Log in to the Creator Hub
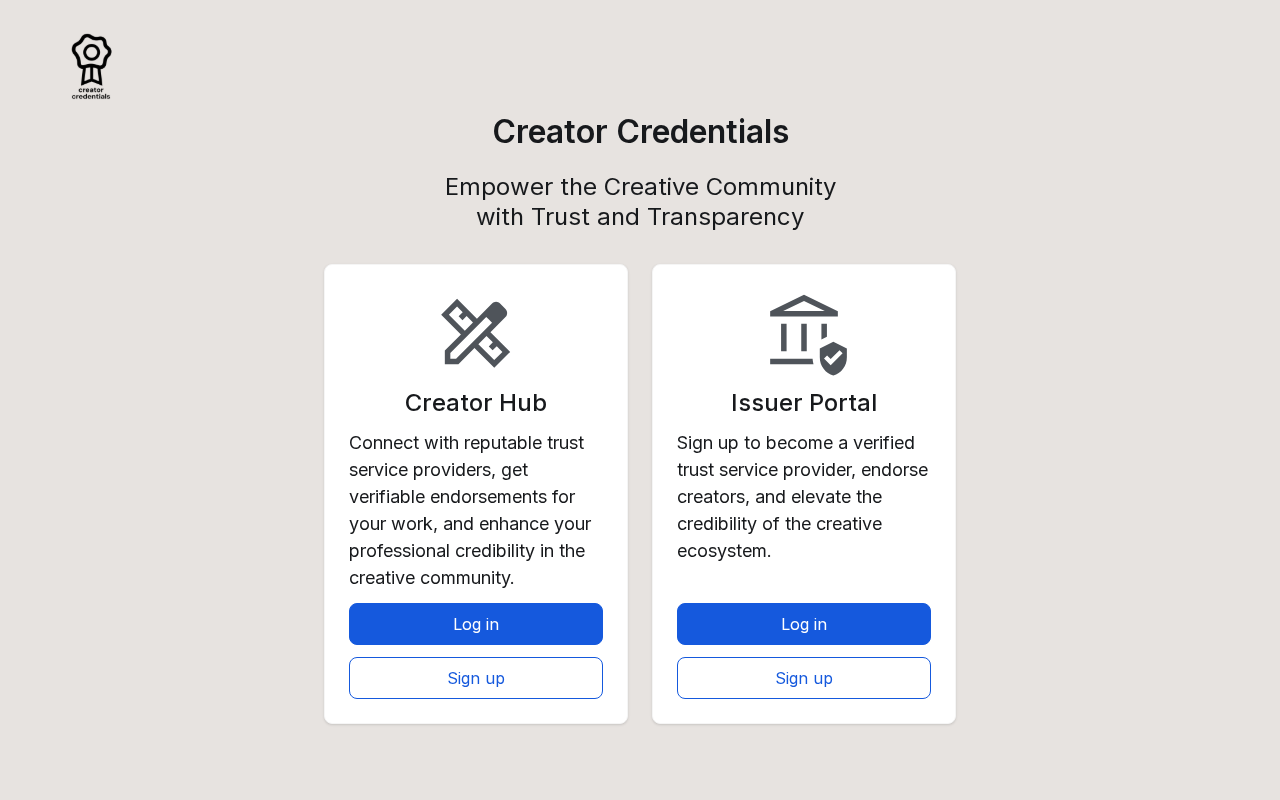The image size is (1280, 800). coord(476,624)
